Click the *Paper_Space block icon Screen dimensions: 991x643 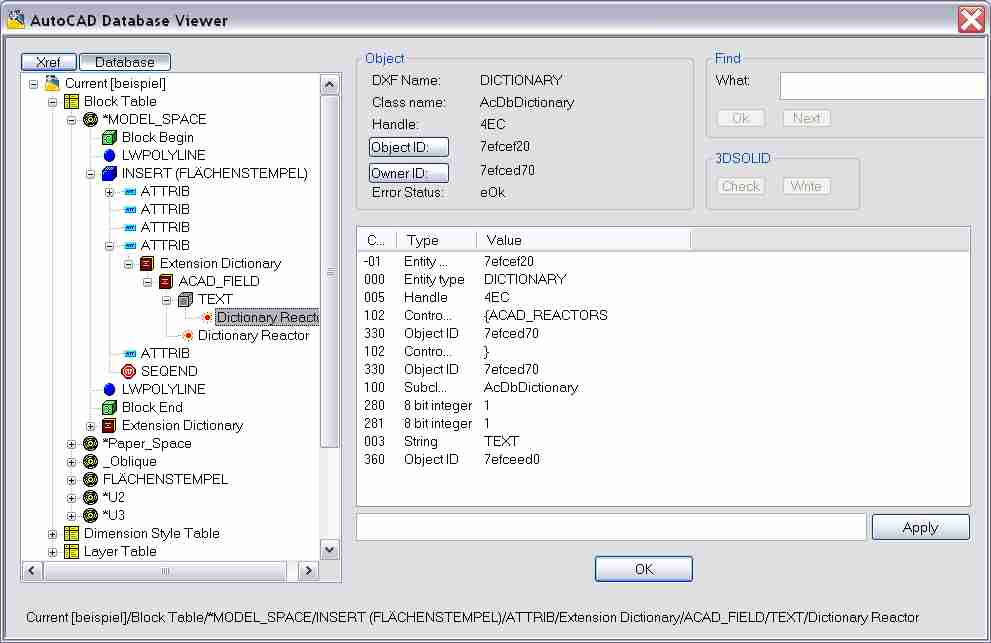pyautogui.click(x=90, y=443)
